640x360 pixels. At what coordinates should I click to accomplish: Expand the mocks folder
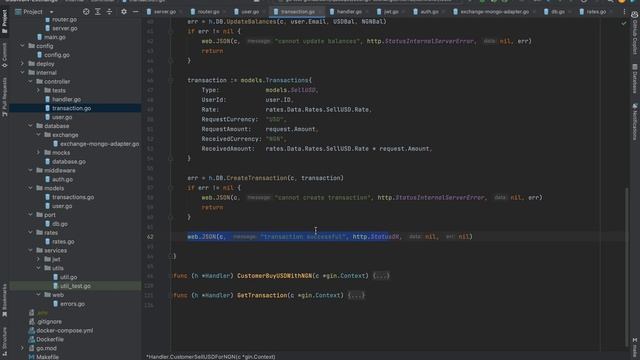[39, 153]
